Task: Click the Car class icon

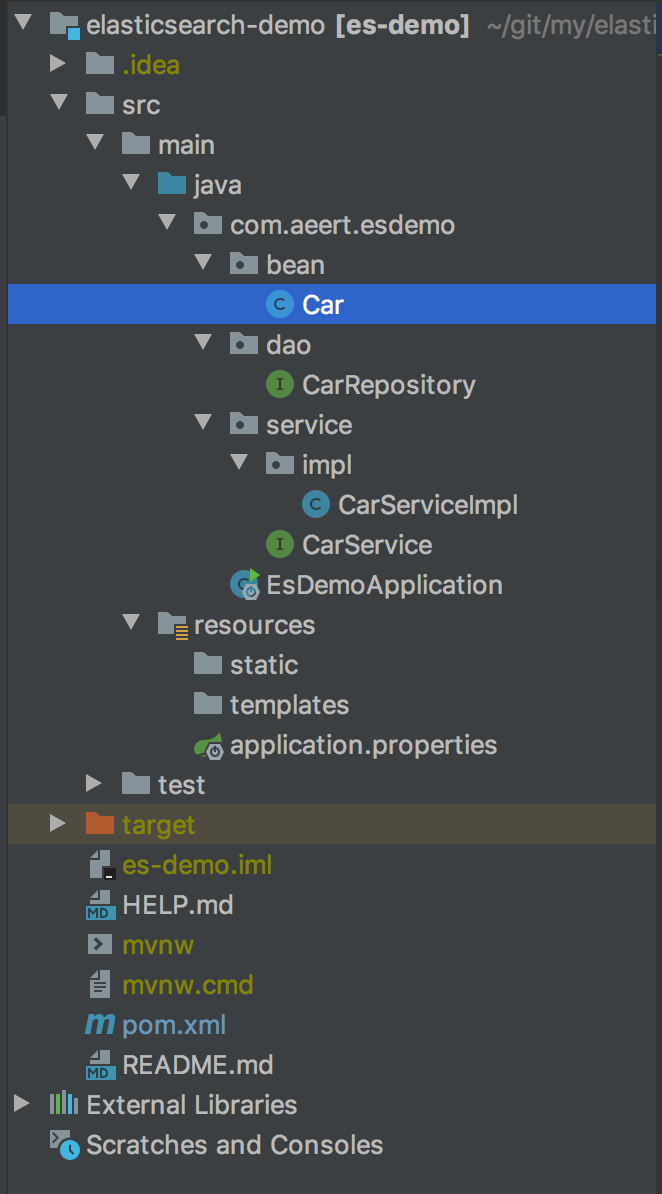Action: point(279,304)
